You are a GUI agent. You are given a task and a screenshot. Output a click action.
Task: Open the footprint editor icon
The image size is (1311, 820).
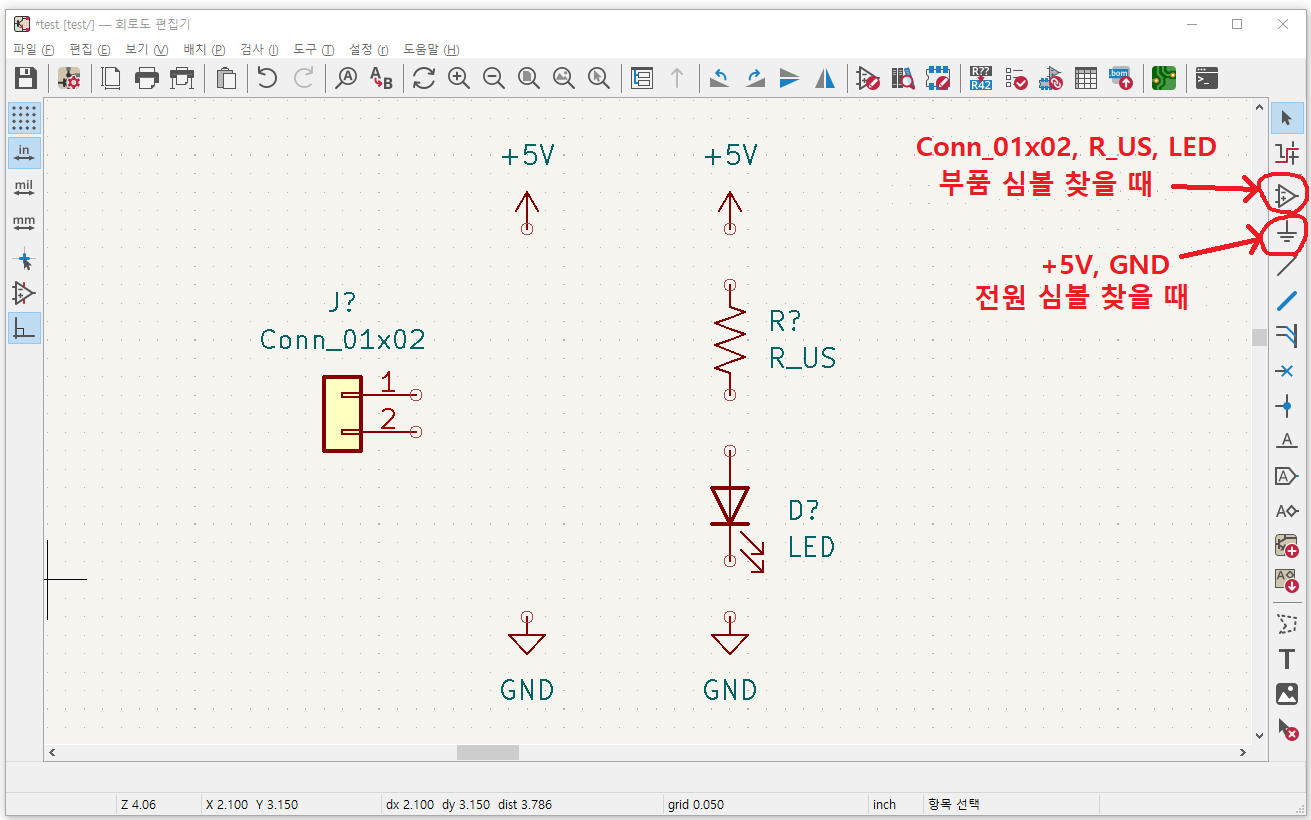coord(938,78)
